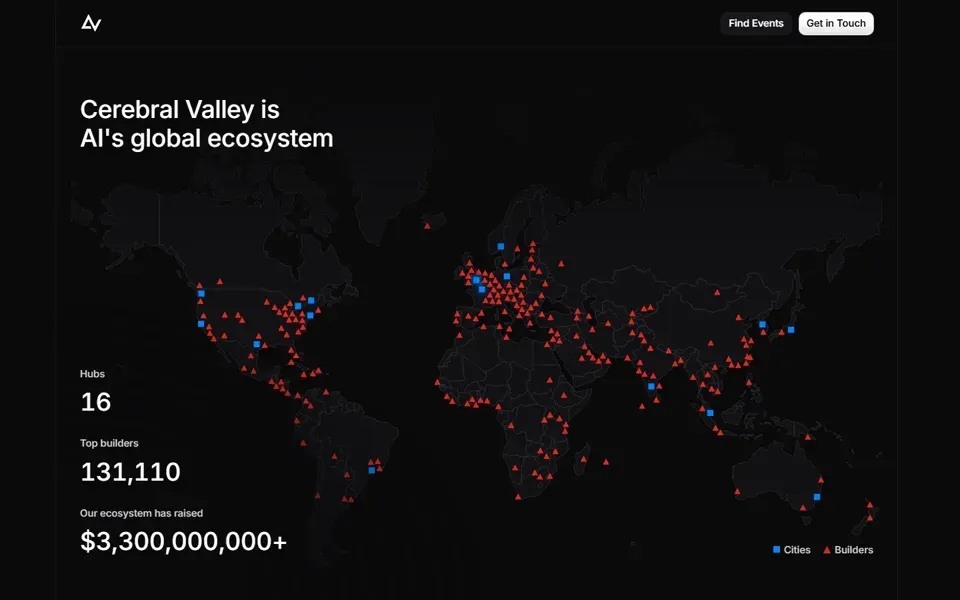
Task: Click the 'Hubs' label
Action: [x=92, y=374]
